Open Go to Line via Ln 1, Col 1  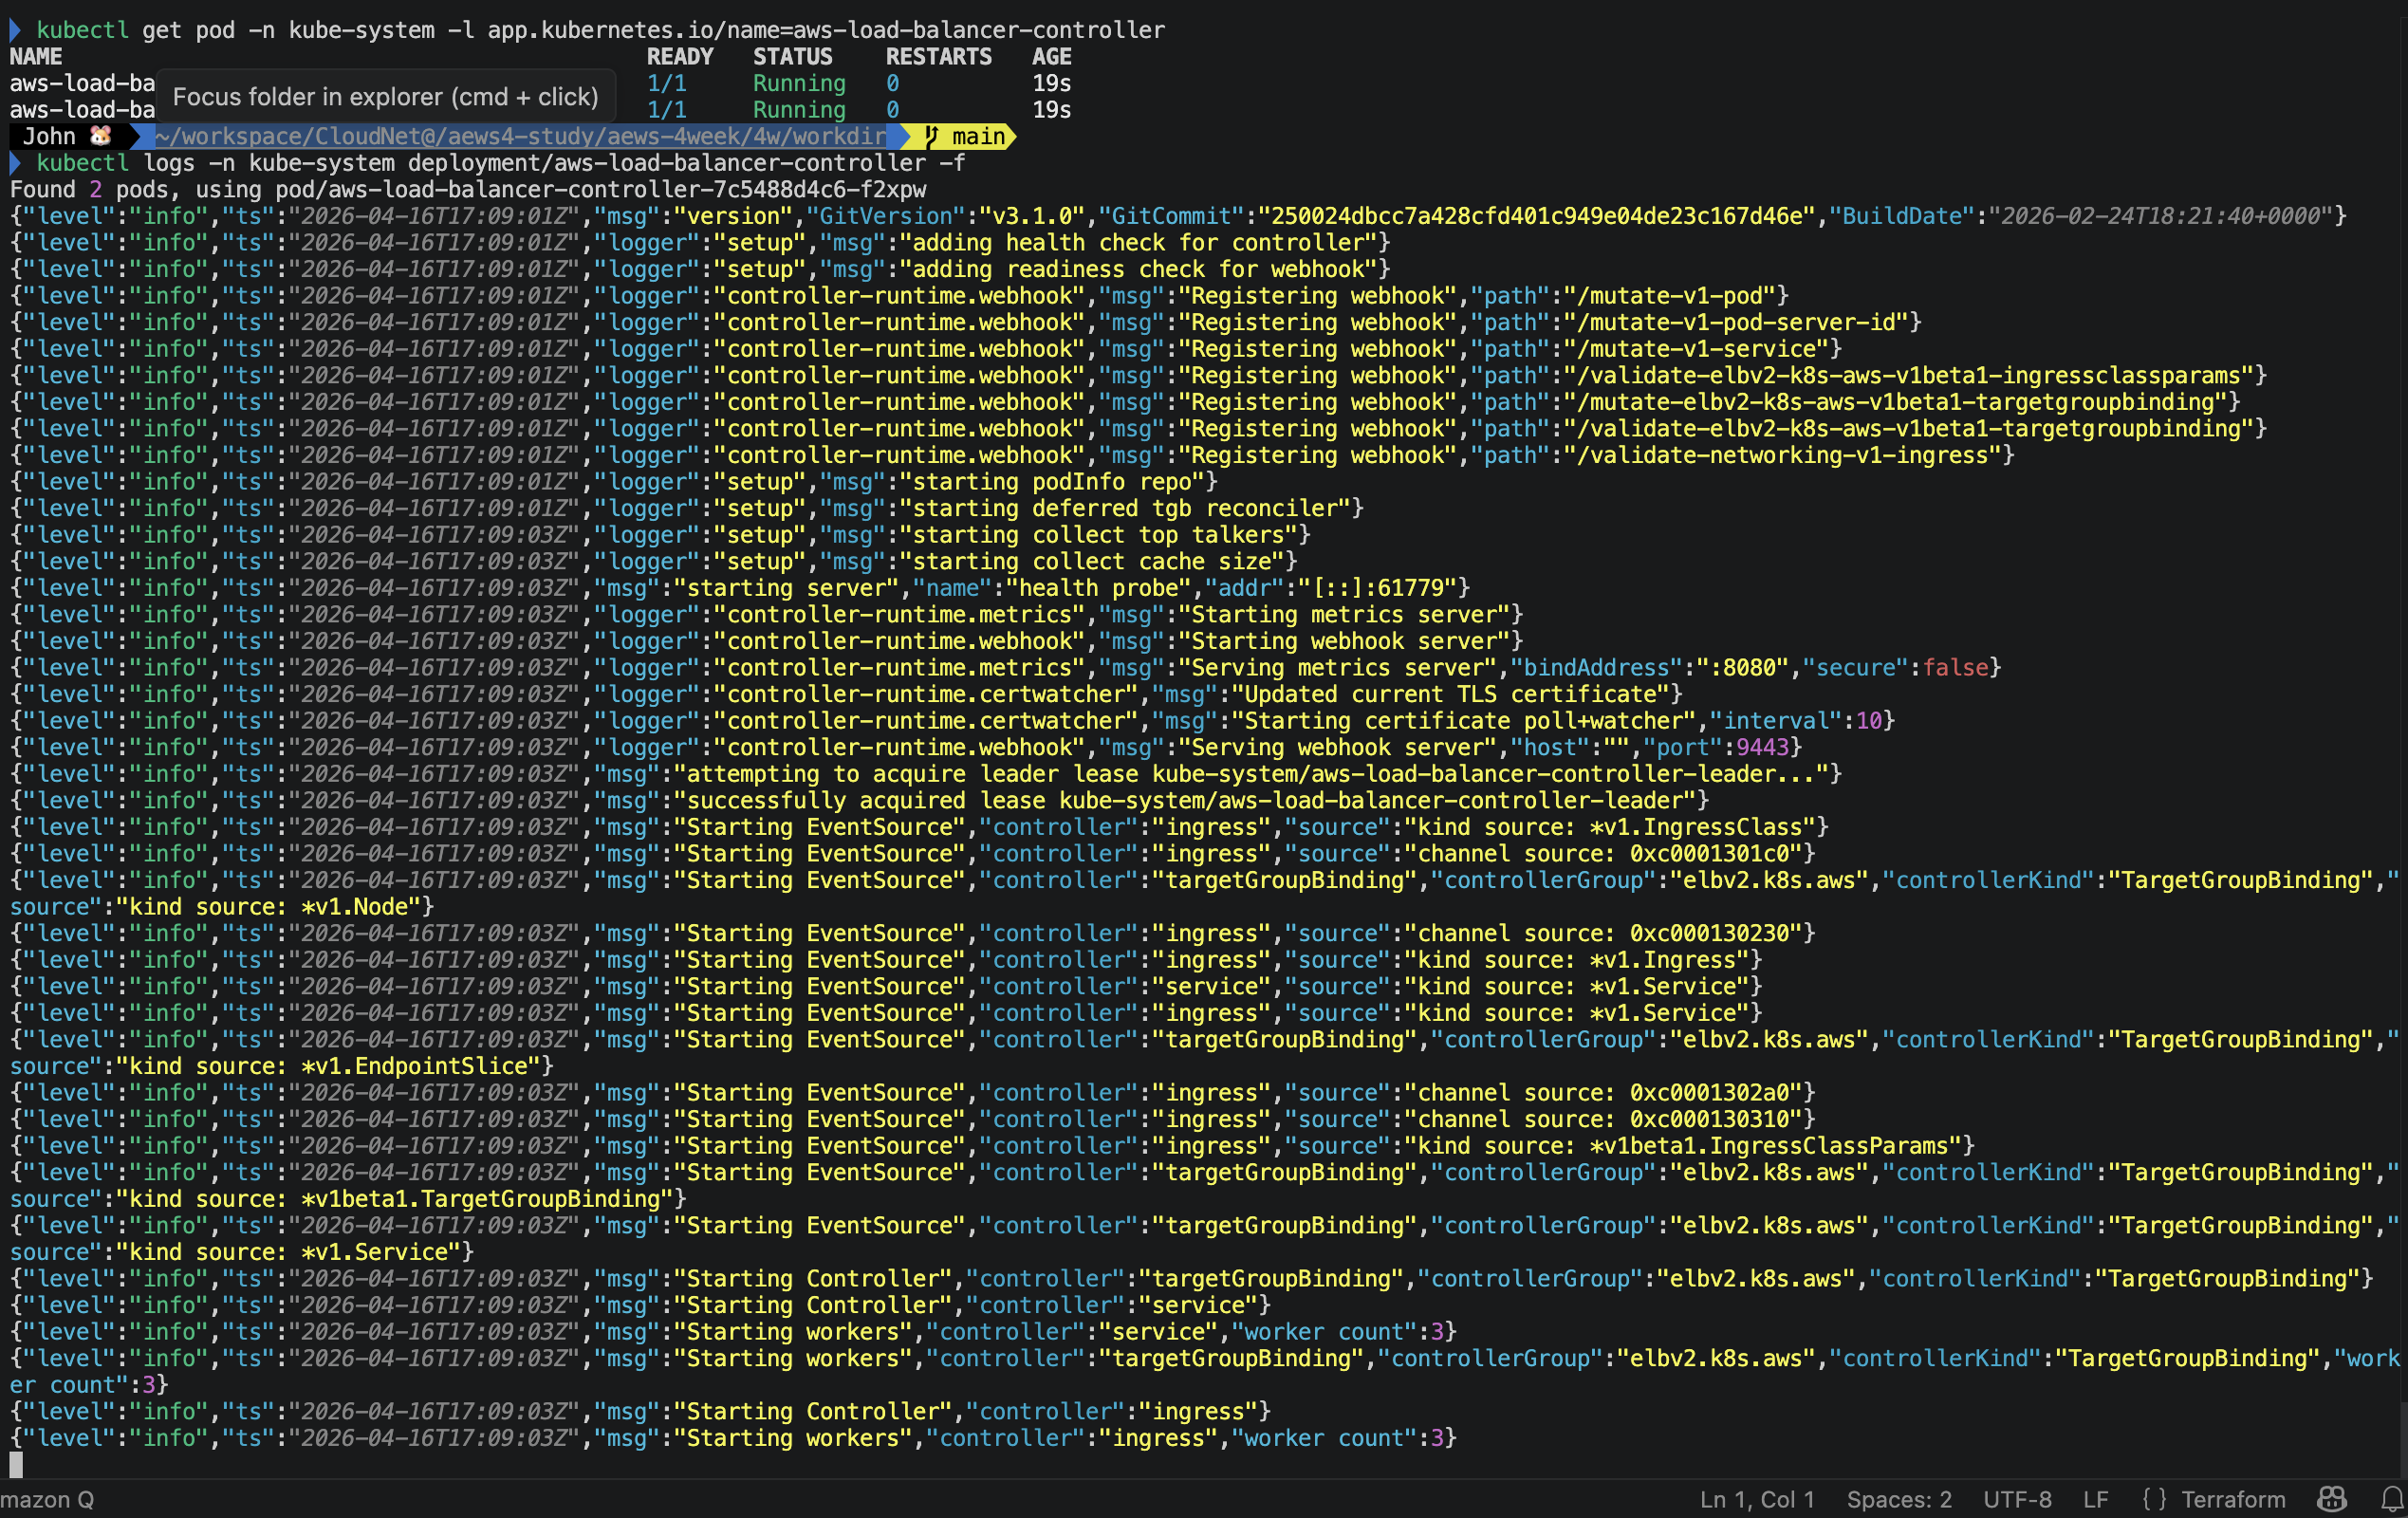tap(1756, 1499)
